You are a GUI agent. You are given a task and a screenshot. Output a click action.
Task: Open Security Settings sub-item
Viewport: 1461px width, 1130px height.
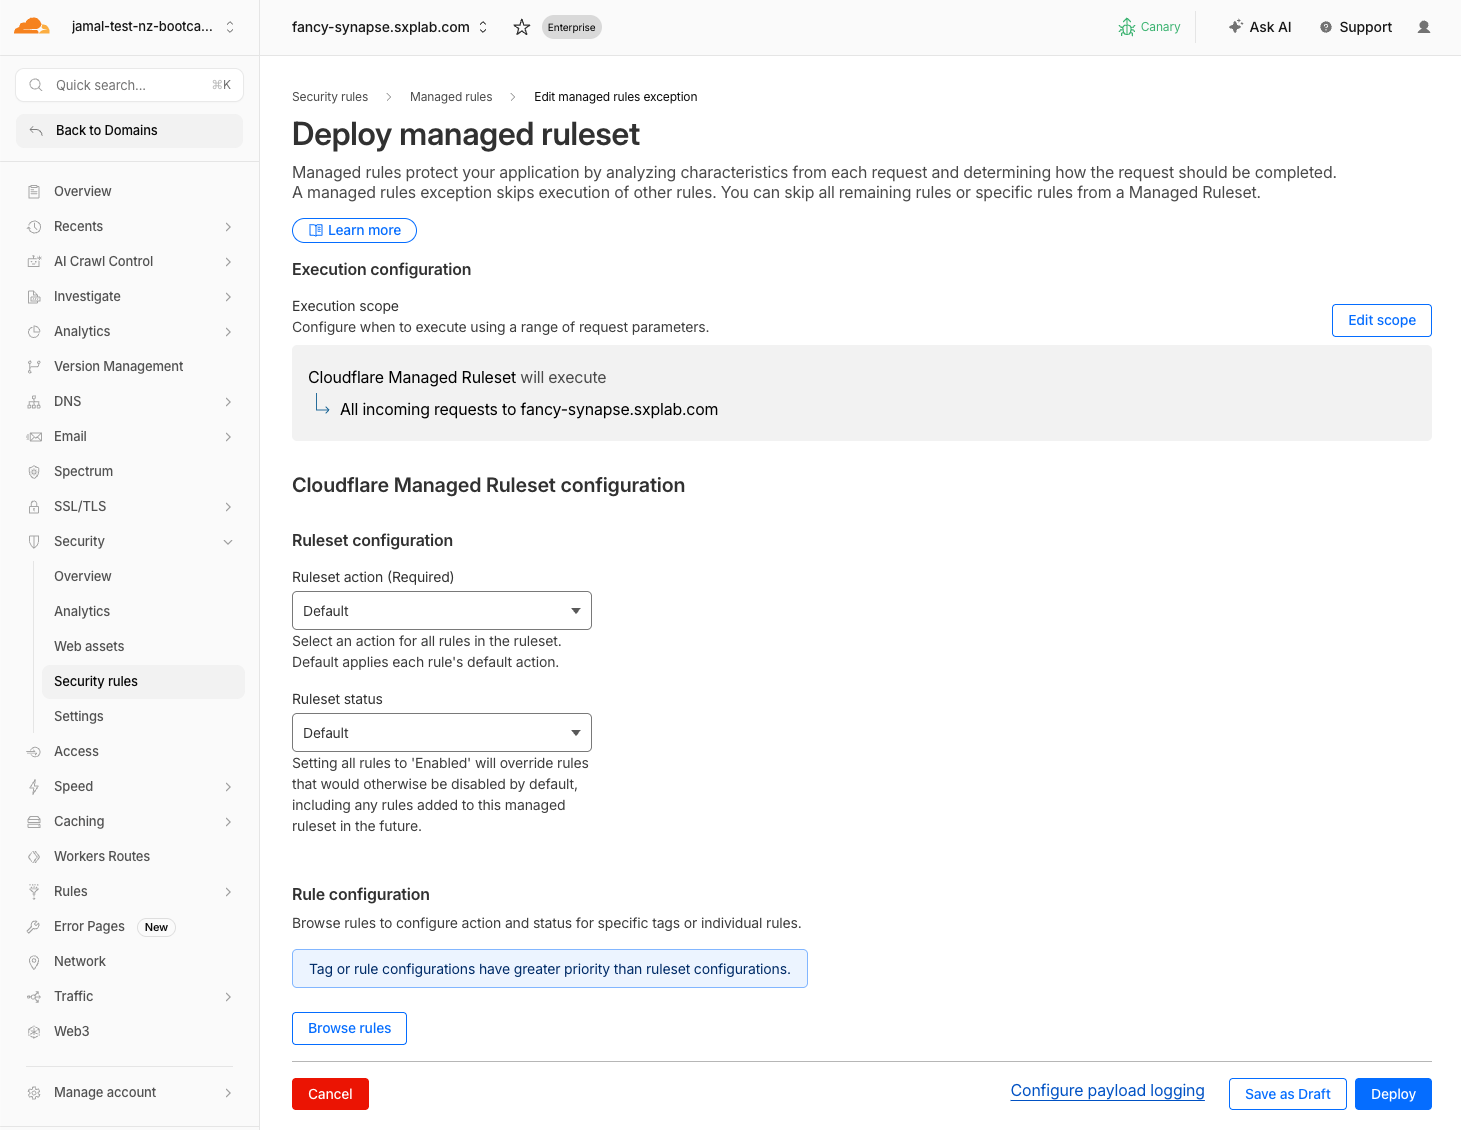click(x=143, y=716)
